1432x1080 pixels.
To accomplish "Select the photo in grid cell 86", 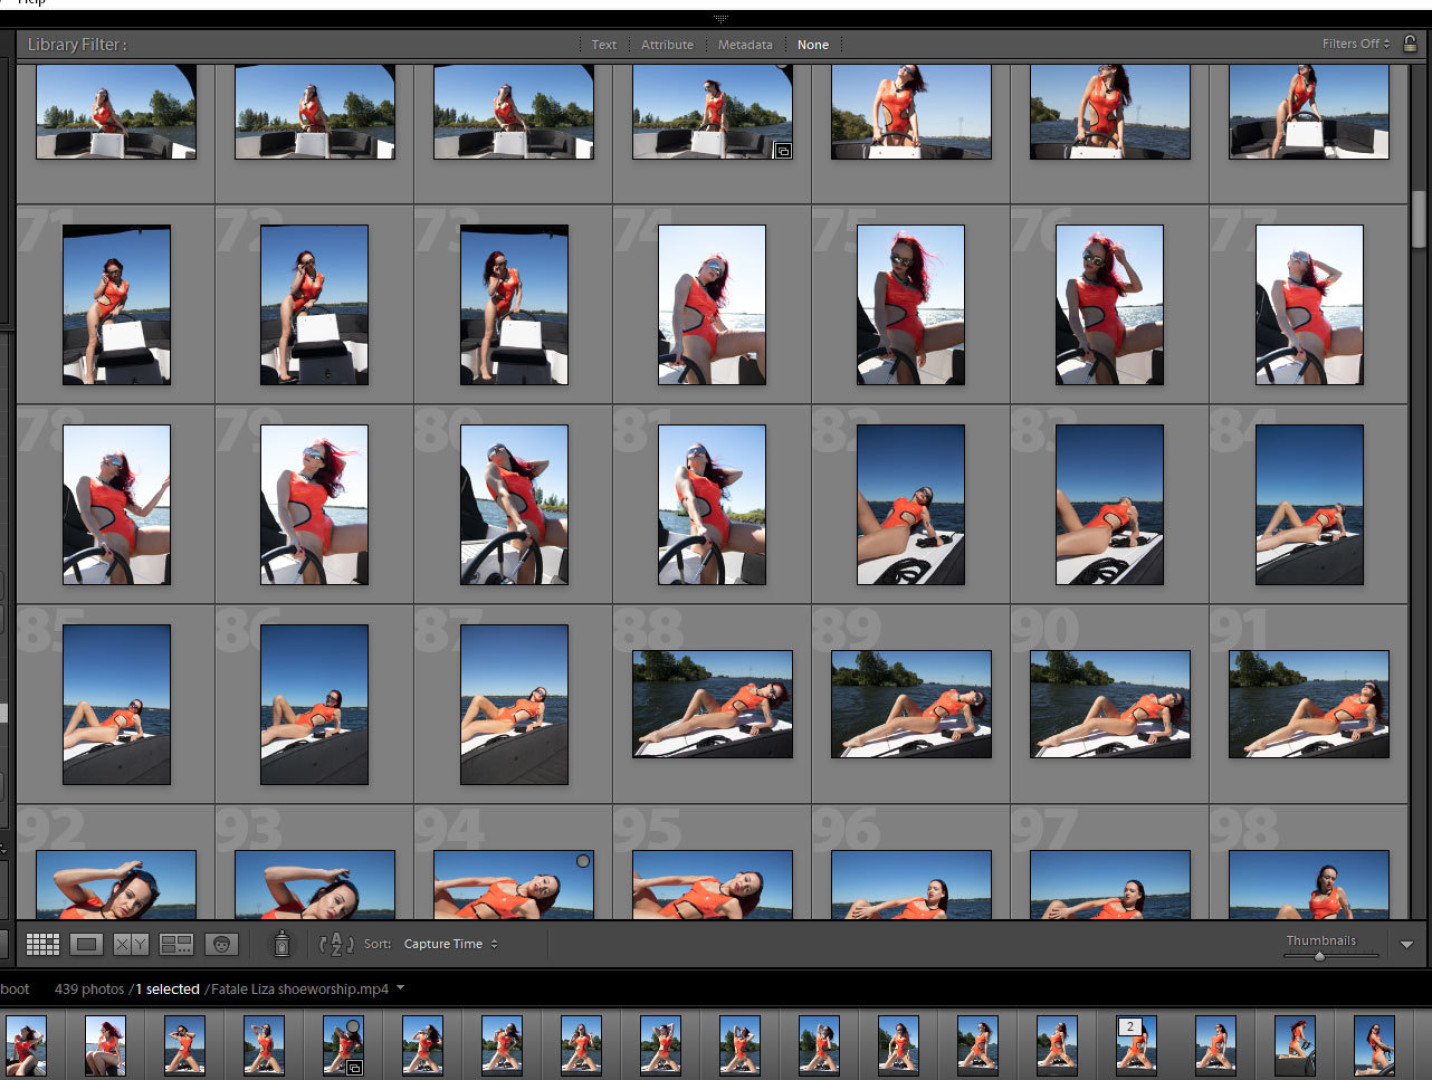I will tap(314, 705).
